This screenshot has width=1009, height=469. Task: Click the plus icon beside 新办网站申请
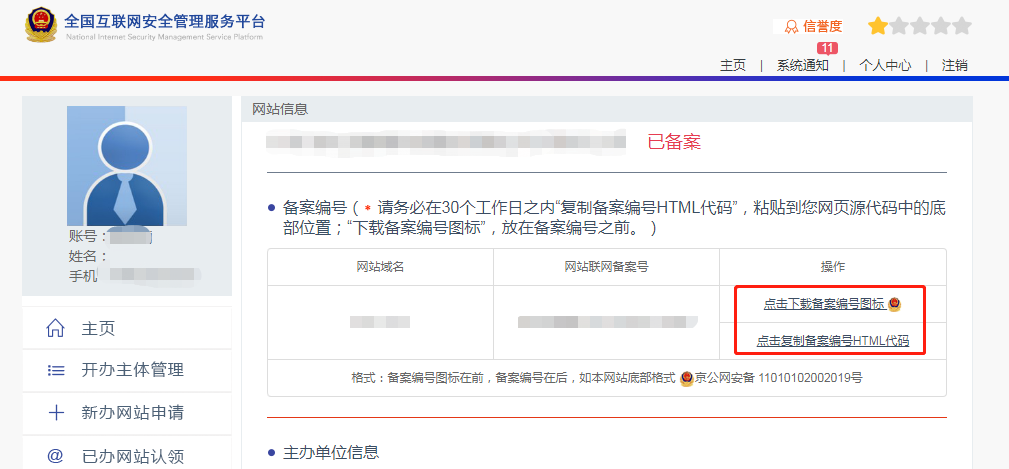[56, 413]
